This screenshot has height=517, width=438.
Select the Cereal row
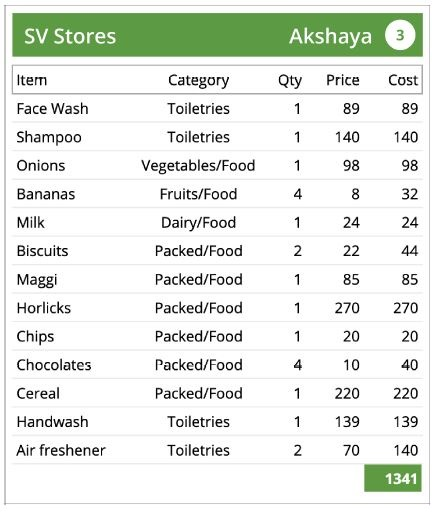click(217, 393)
